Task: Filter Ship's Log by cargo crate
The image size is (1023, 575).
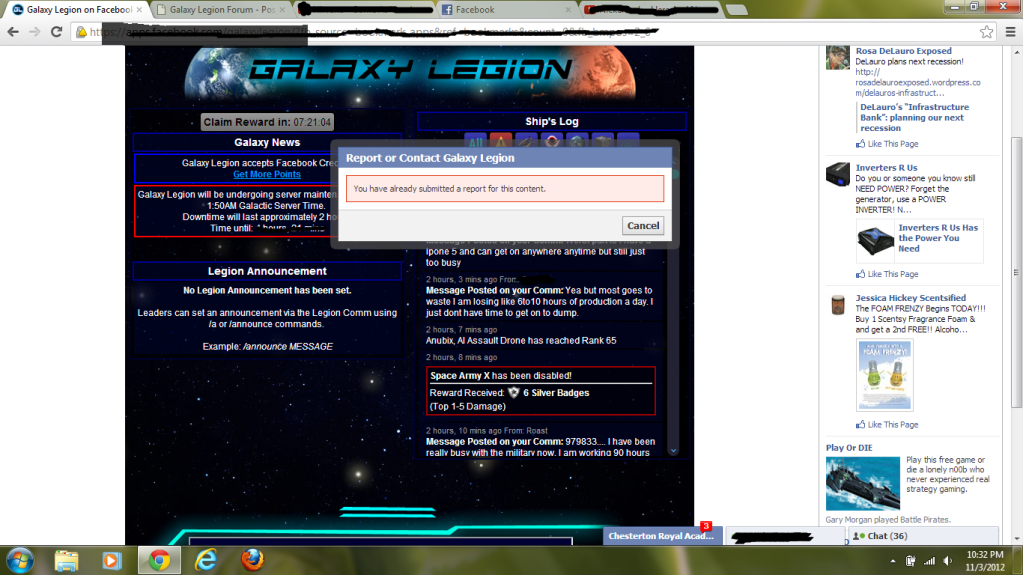Action: 602,141
